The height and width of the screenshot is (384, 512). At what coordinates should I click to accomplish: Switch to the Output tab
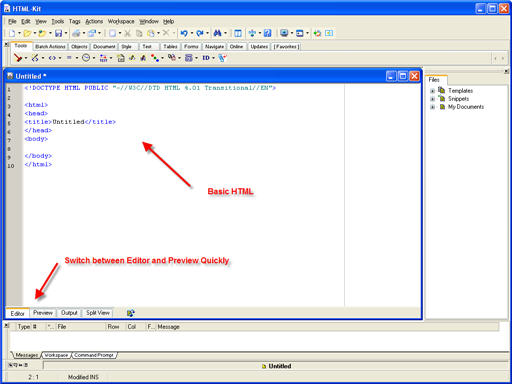coord(69,313)
